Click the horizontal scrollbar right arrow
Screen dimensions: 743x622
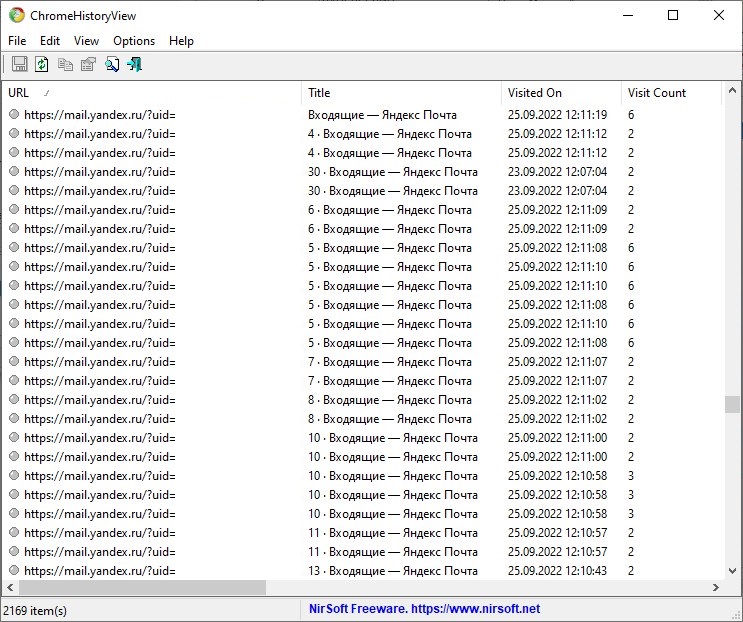tap(715, 588)
